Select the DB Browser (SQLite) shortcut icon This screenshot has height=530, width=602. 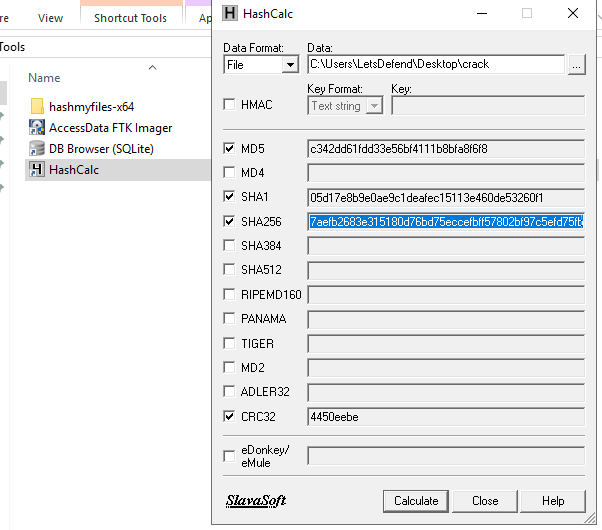[37, 149]
